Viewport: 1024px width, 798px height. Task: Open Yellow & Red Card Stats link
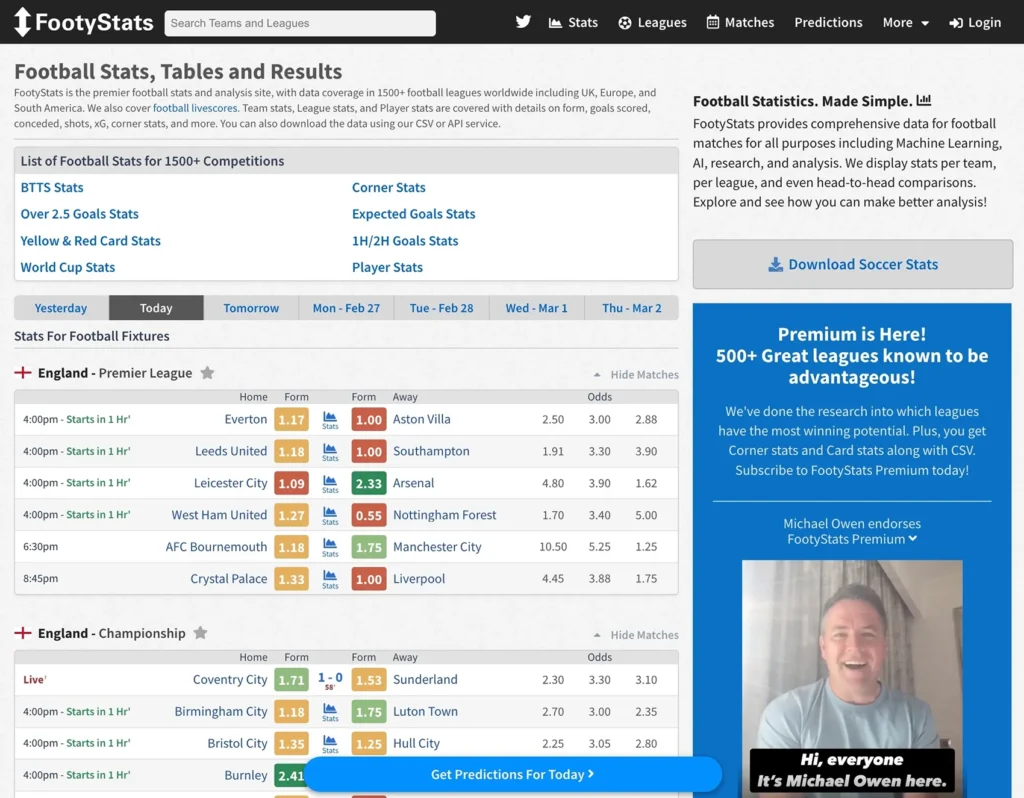pyautogui.click(x=90, y=241)
